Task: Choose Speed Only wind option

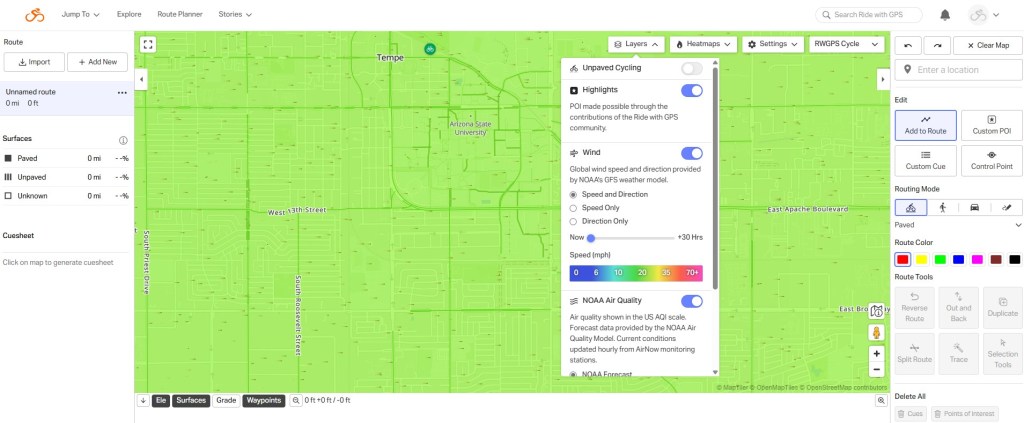Action: (x=573, y=208)
